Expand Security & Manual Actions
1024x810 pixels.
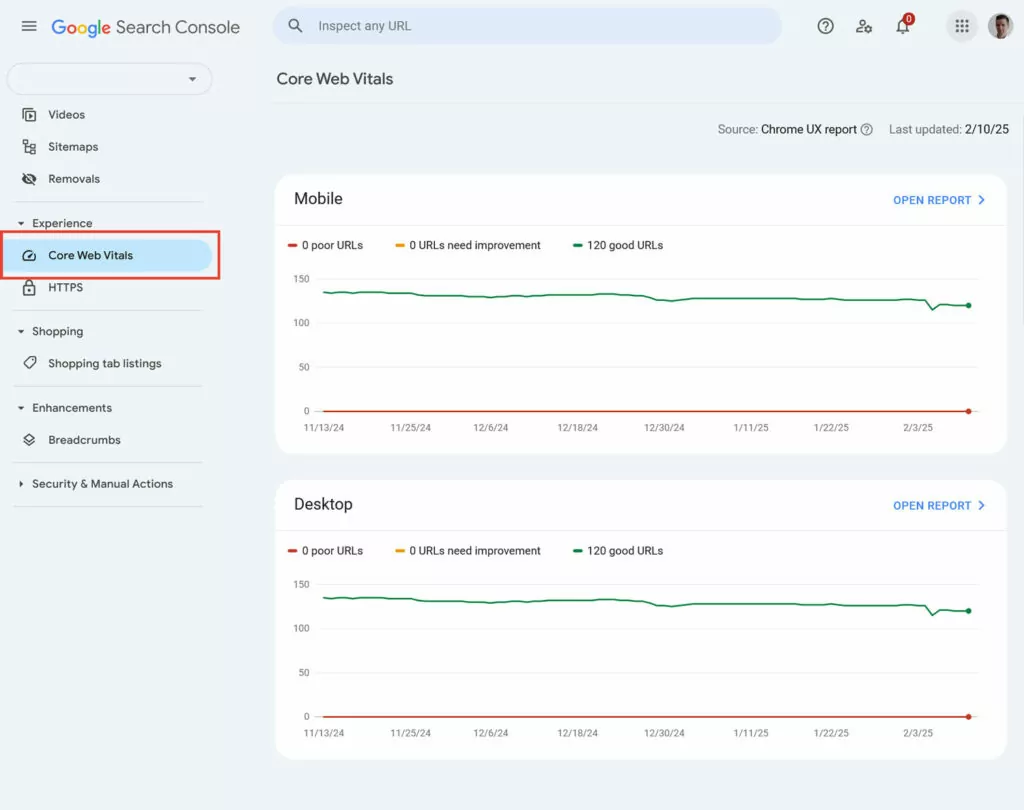(95, 484)
